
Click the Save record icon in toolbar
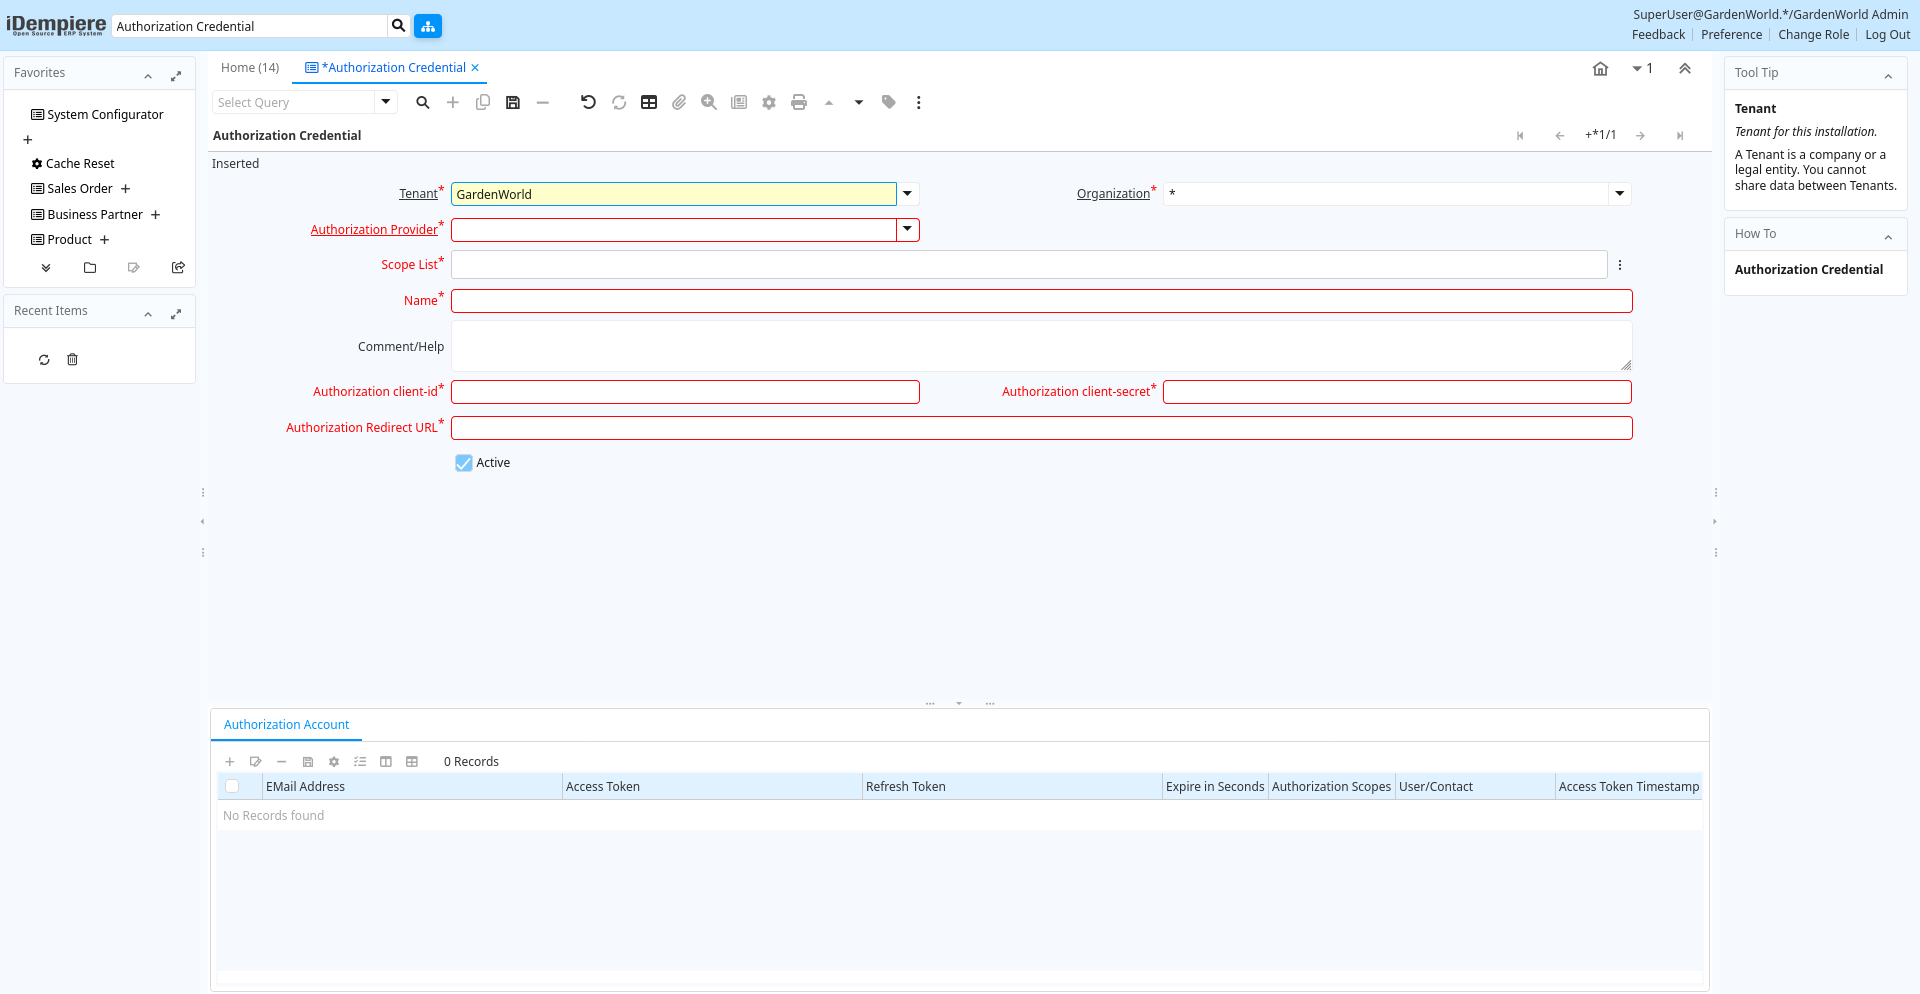click(513, 102)
